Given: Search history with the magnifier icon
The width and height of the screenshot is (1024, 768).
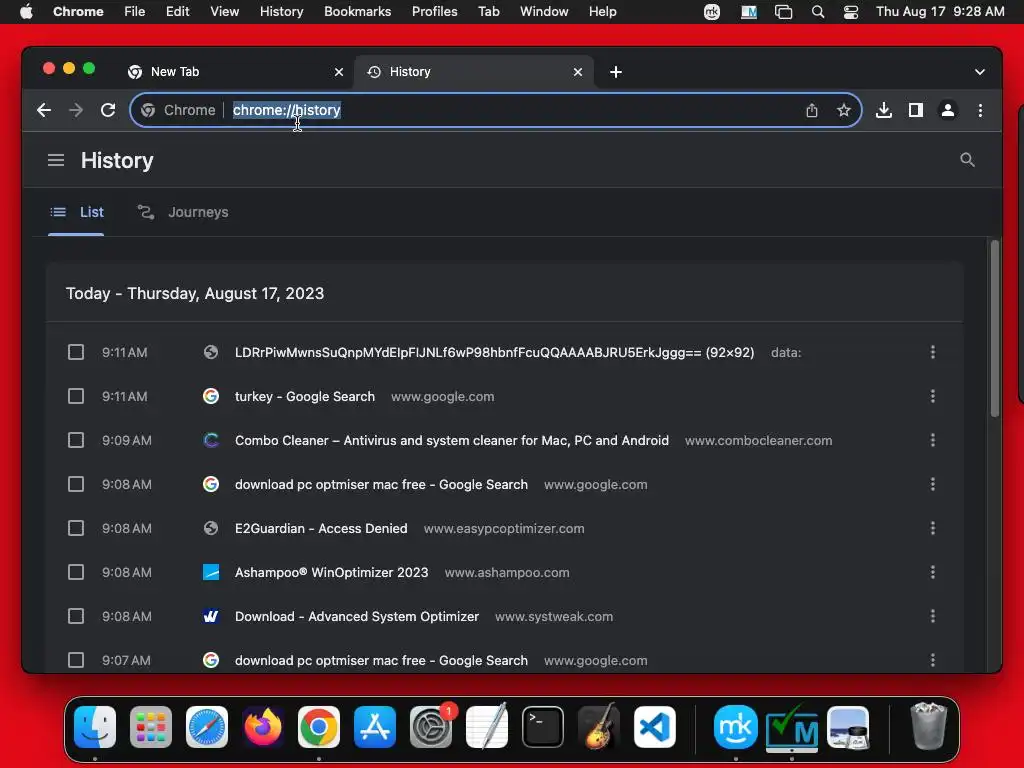Looking at the screenshot, I should (x=967, y=160).
